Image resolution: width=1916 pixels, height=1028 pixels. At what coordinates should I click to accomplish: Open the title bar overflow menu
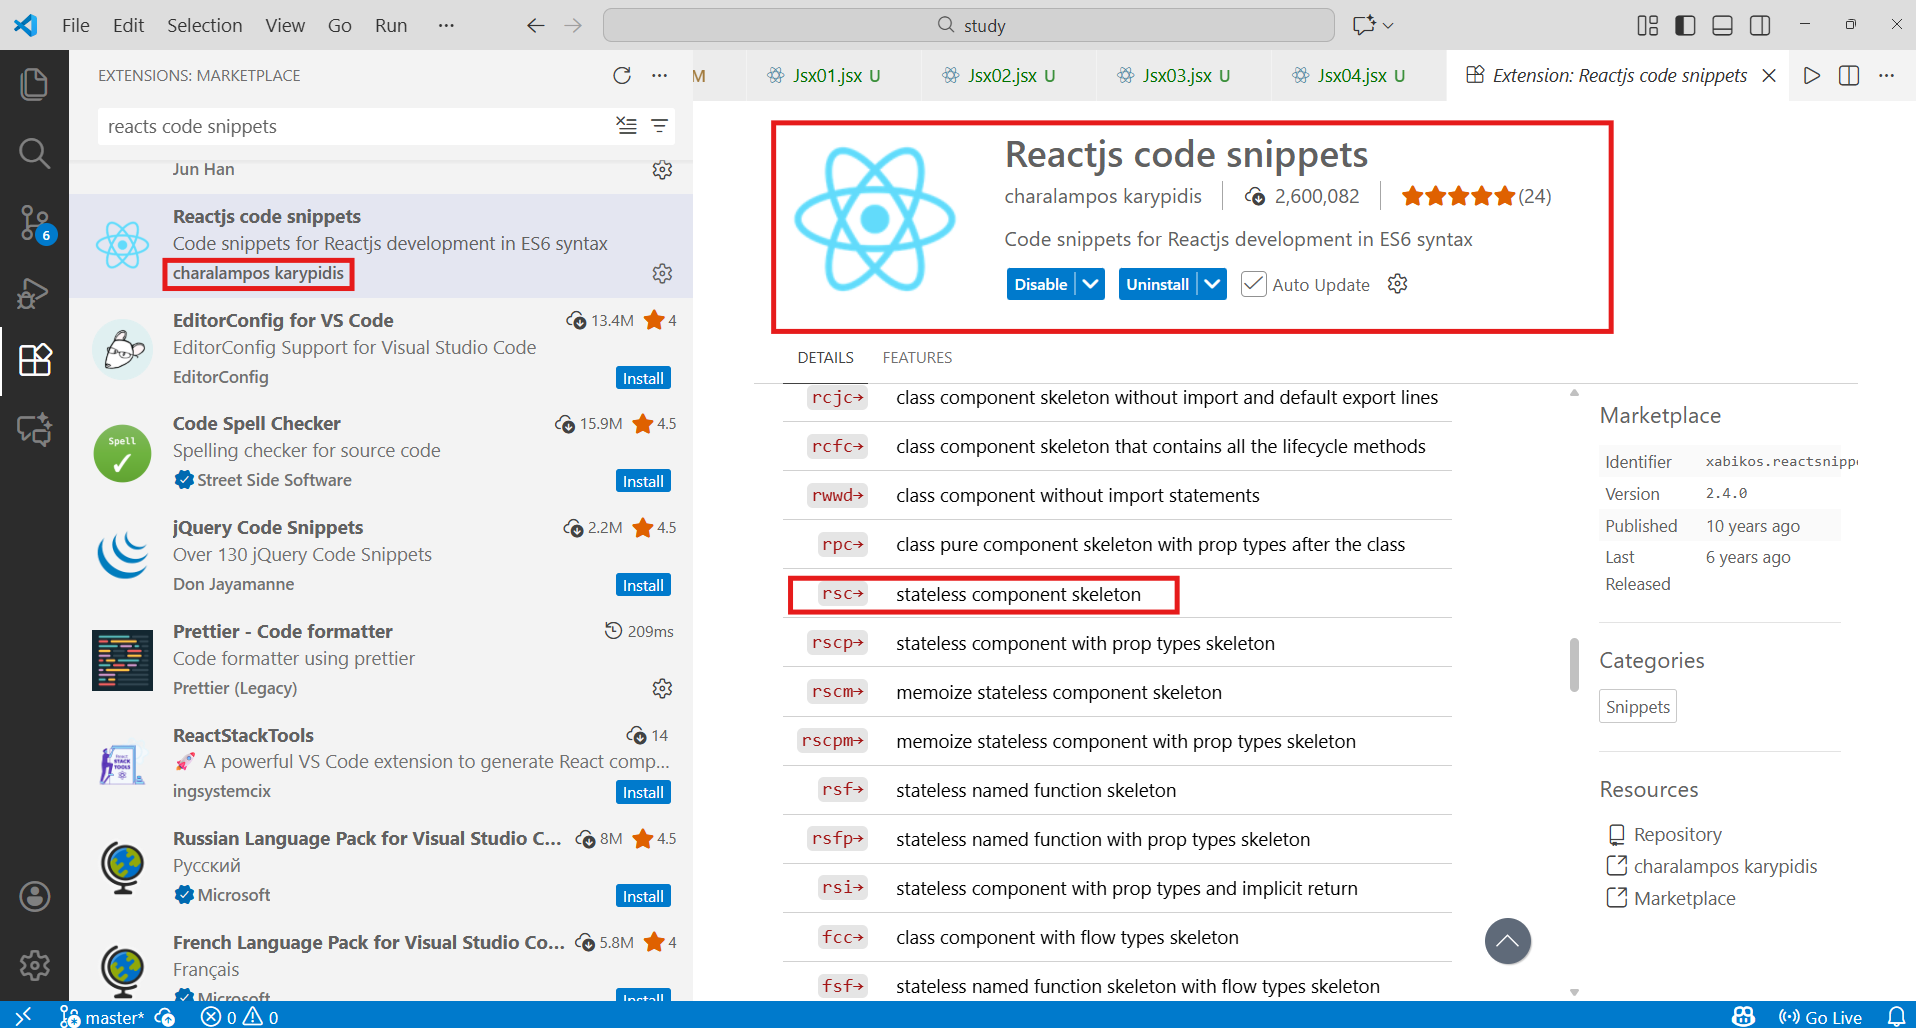click(446, 25)
